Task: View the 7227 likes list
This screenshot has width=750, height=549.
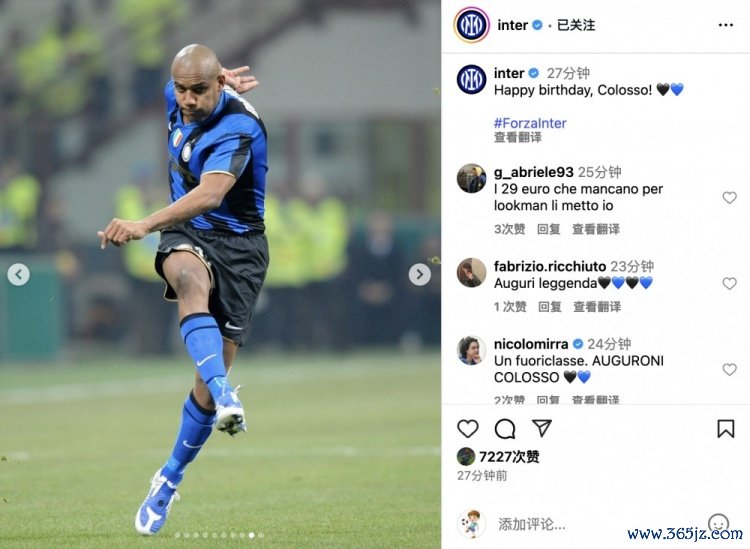Action: [509, 457]
